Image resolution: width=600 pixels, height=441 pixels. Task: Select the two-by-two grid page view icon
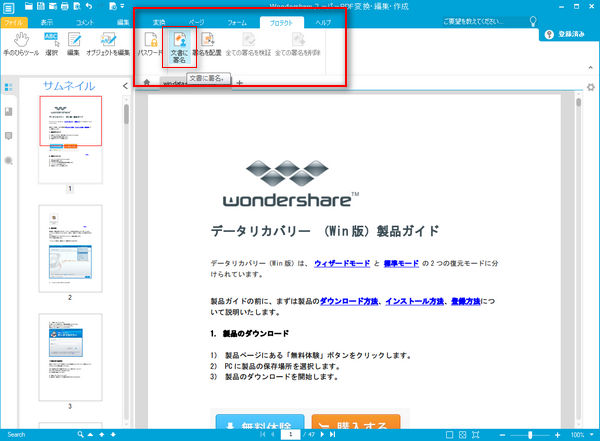(462, 434)
